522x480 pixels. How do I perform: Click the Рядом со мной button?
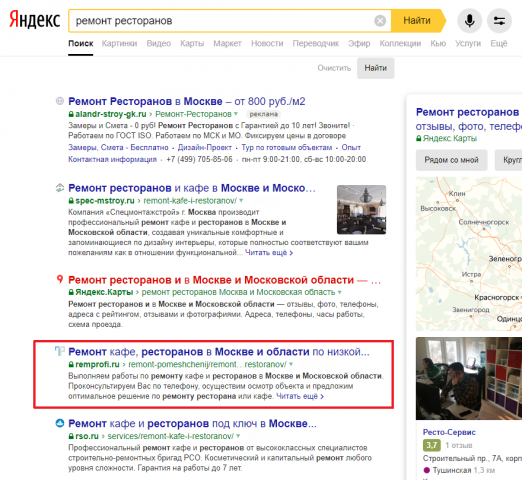point(451,160)
